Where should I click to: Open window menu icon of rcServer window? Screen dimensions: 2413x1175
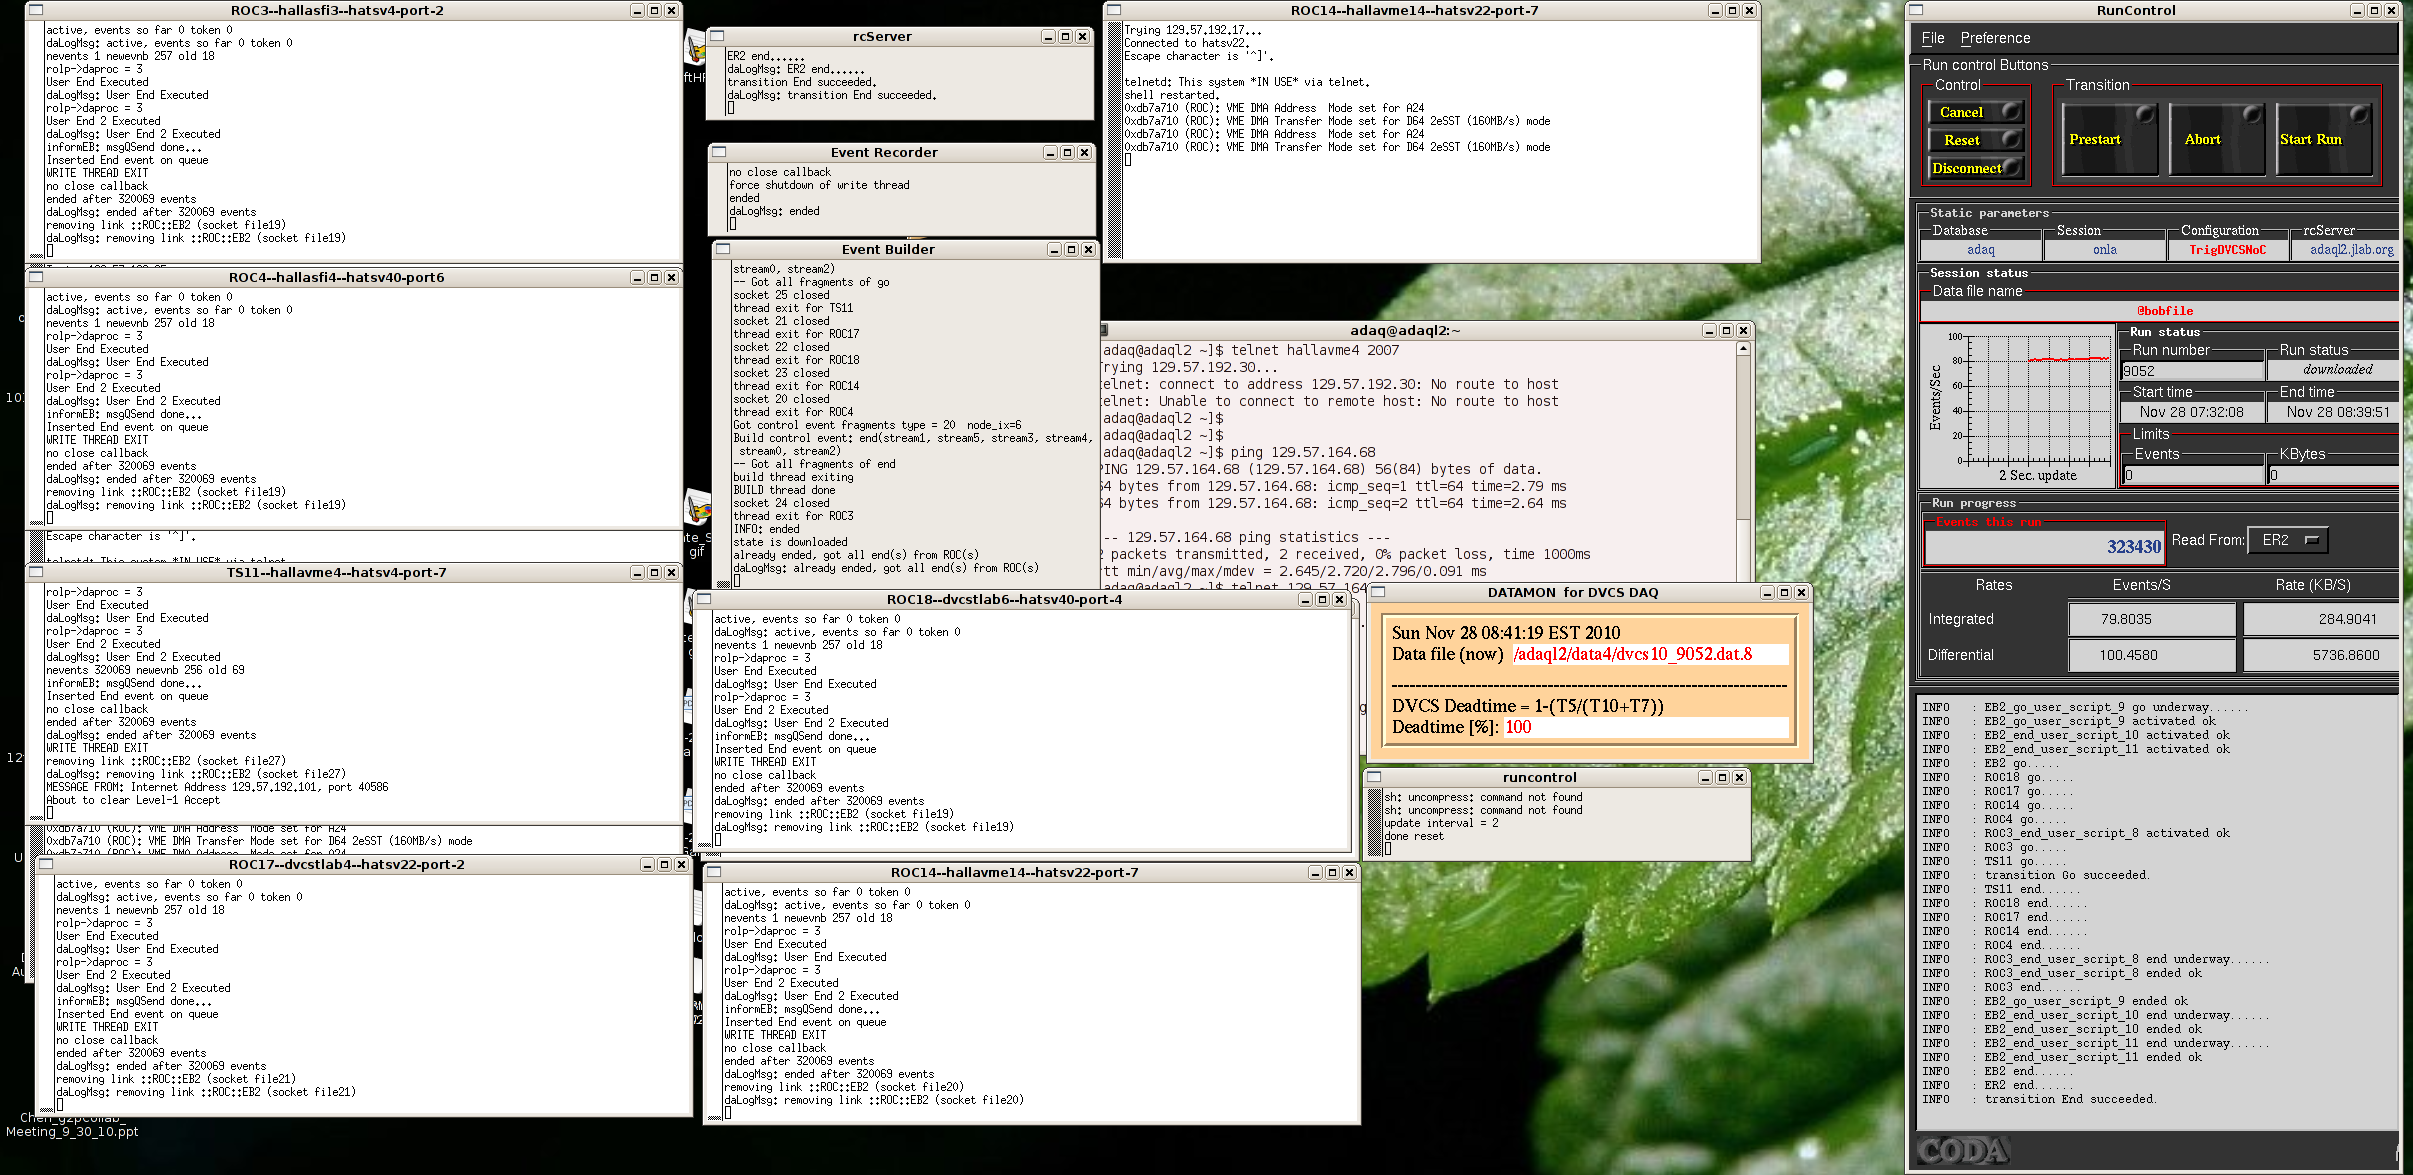[x=717, y=36]
